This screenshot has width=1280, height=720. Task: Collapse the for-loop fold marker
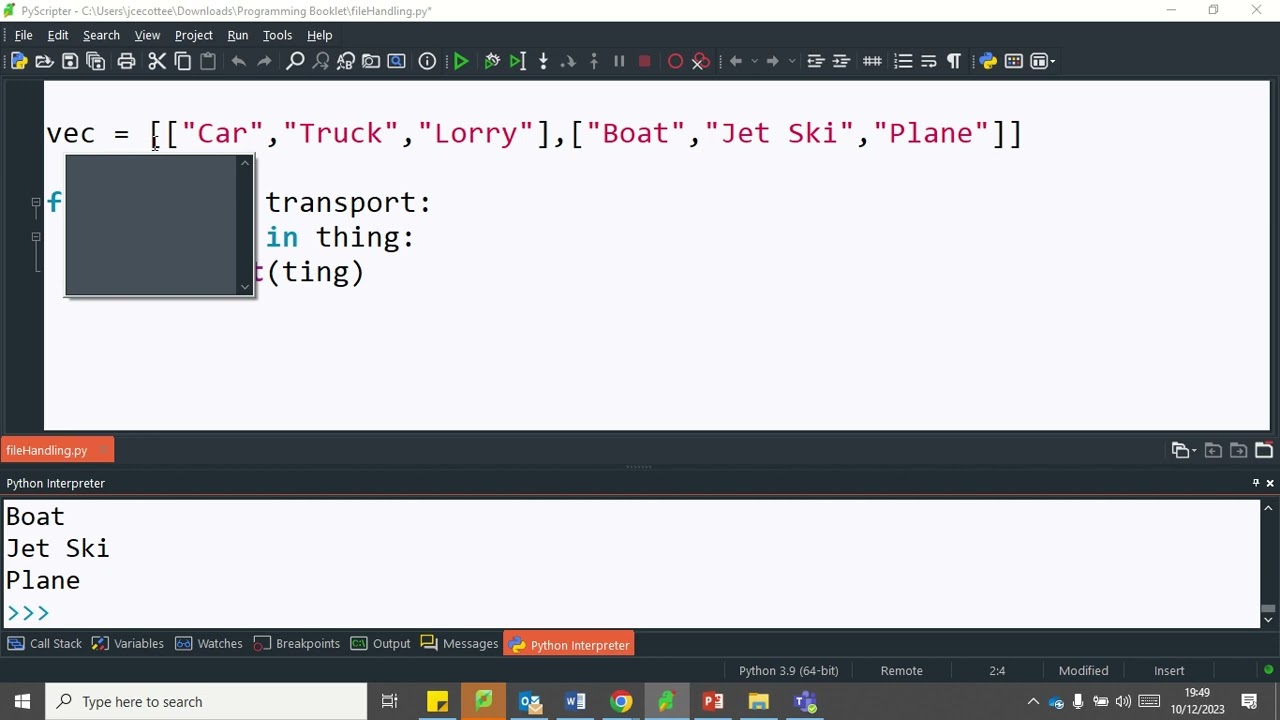(x=36, y=203)
